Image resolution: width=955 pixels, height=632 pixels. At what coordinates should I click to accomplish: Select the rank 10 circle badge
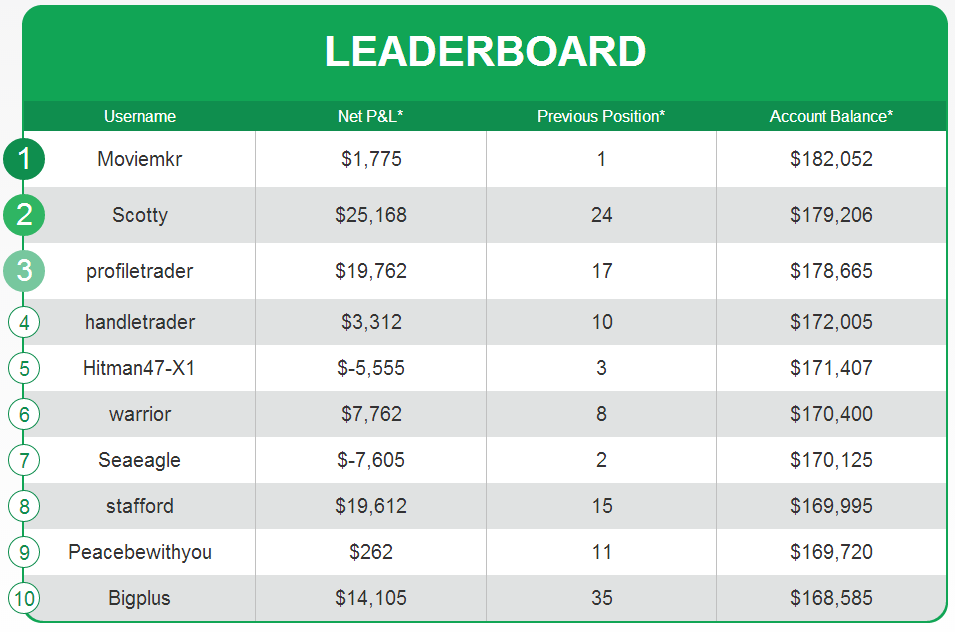click(24, 598)
